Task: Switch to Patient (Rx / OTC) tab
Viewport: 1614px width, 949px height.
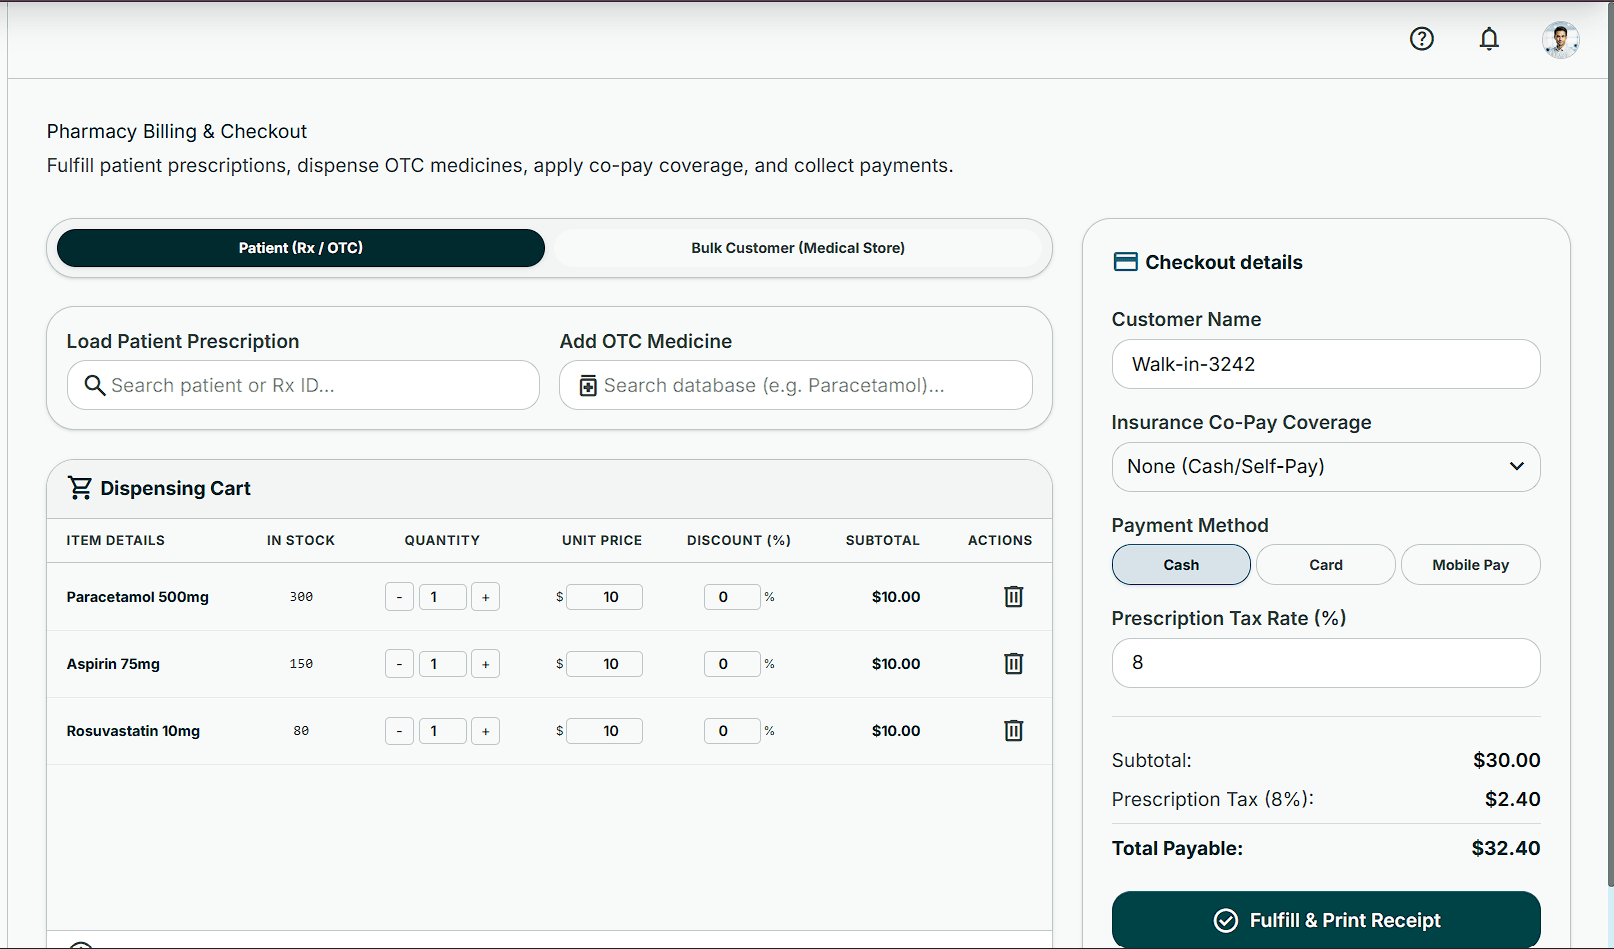Action: point(301,248)
